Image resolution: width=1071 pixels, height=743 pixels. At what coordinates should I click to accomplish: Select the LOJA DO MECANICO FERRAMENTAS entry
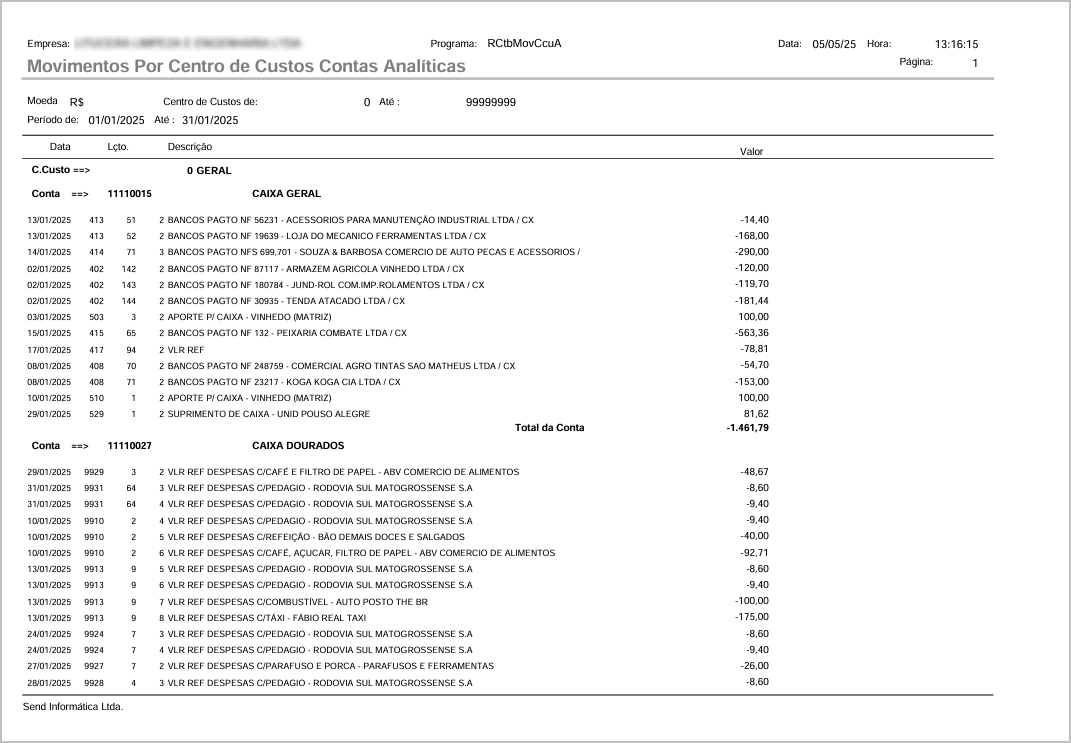pyautogui.click(x=398, y=236)
